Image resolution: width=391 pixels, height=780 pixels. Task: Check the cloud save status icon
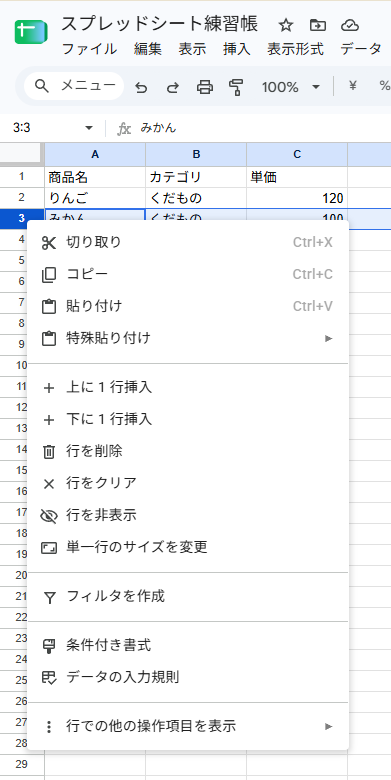tap(350, 25)
